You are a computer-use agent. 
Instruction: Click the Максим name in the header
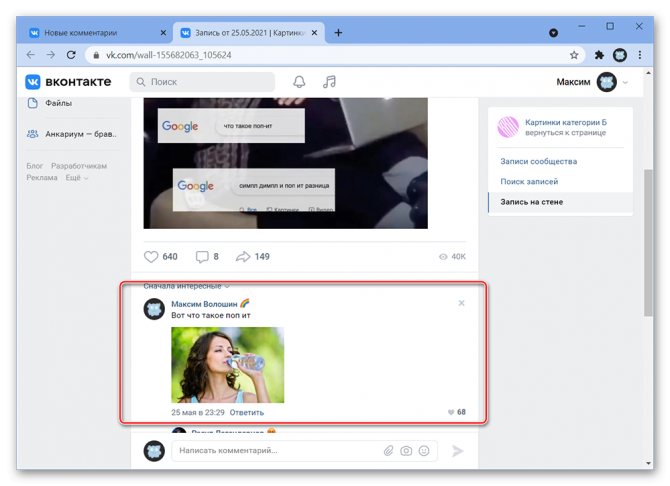click(573, 82)
